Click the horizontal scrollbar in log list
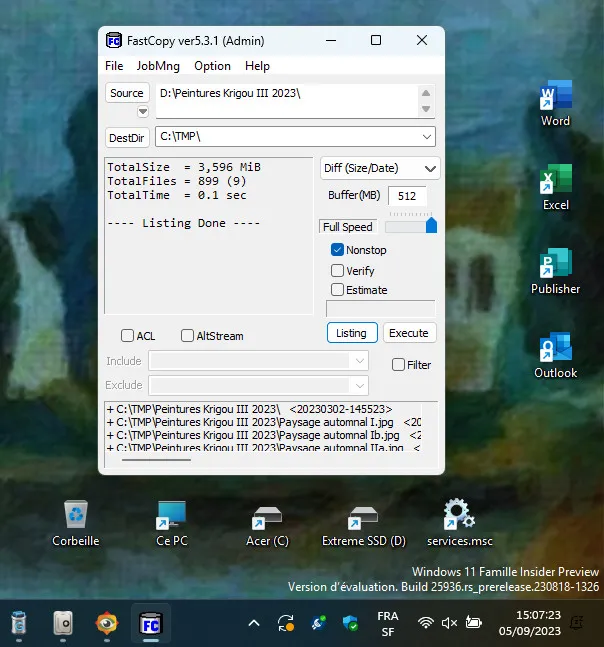Viewport: 604px width, 647px height. (x=156, y=459)
